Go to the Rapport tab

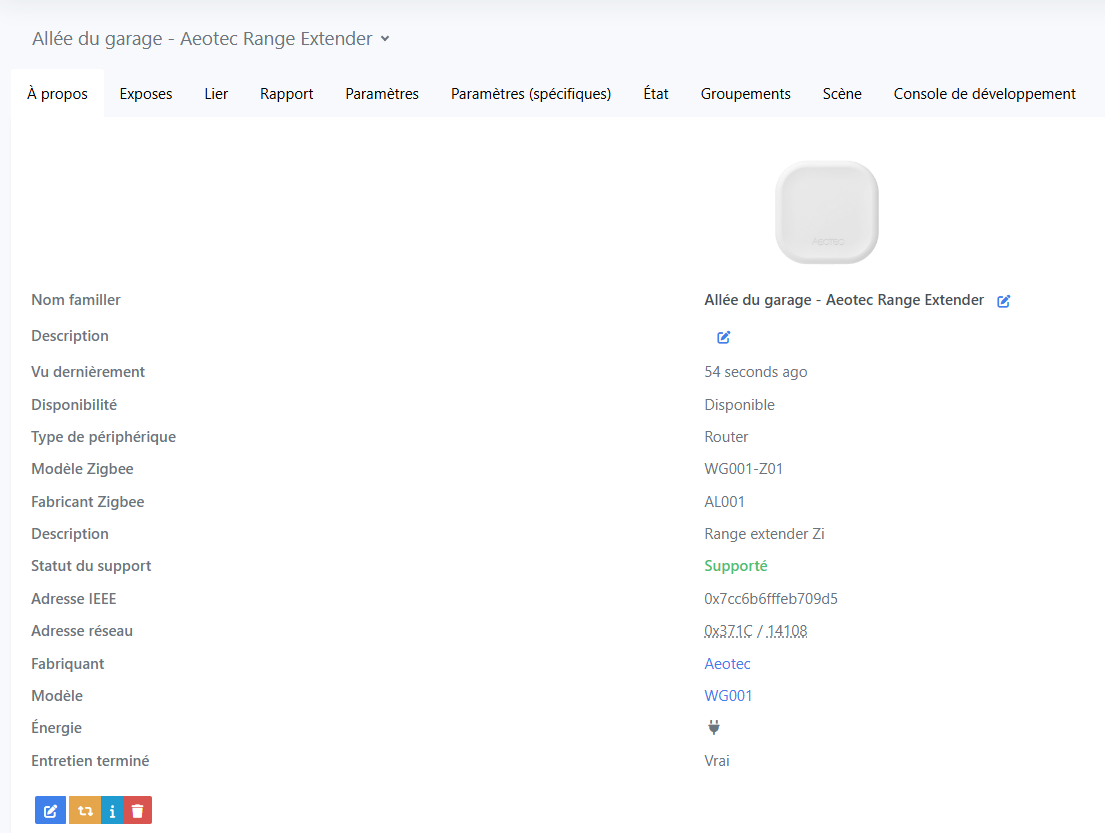click(287, 94)
